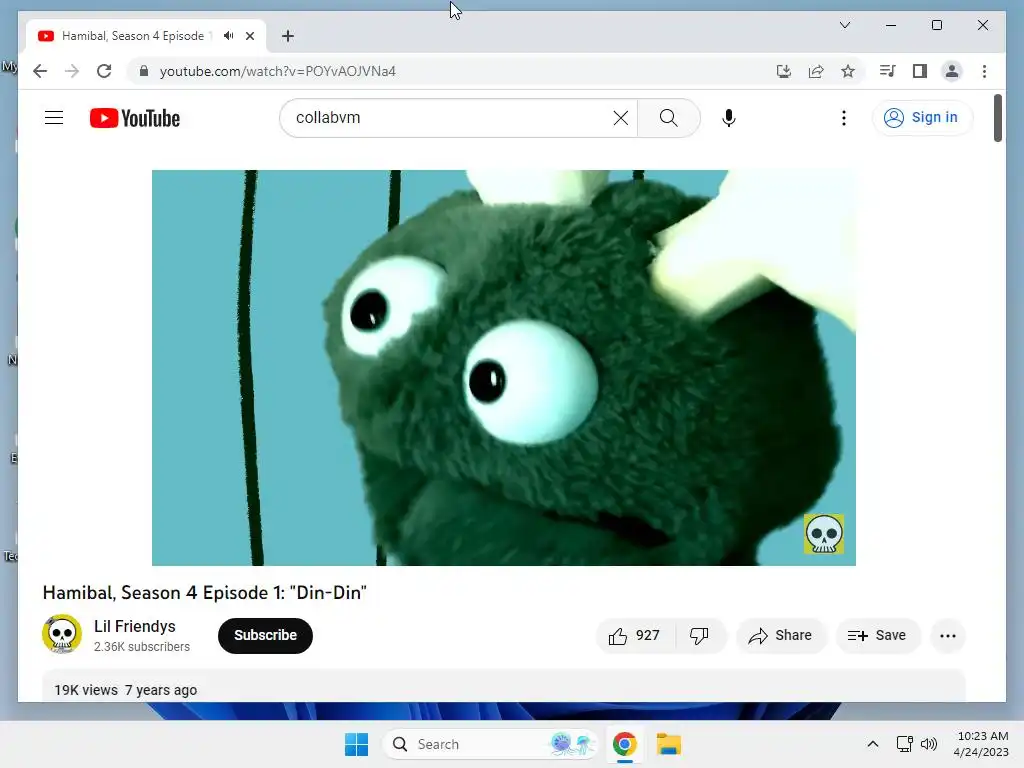Bookmark this page with star

848,71
